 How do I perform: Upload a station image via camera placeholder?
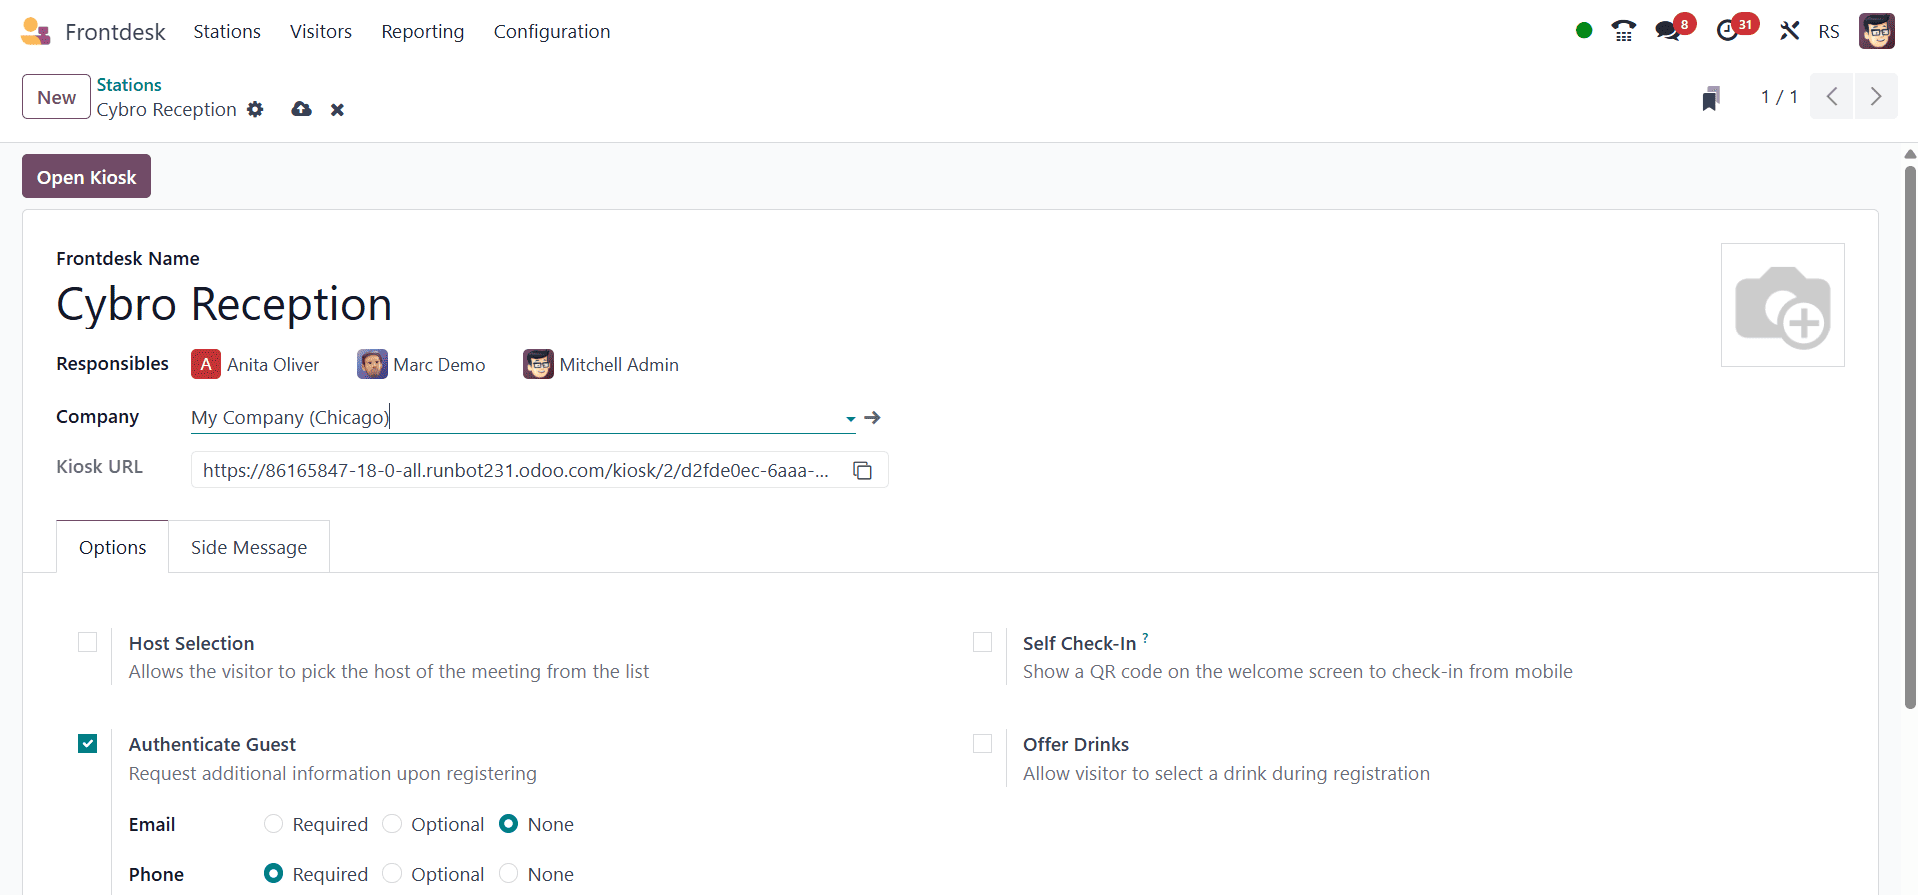pyautogui.click(x=1782, y=305)
